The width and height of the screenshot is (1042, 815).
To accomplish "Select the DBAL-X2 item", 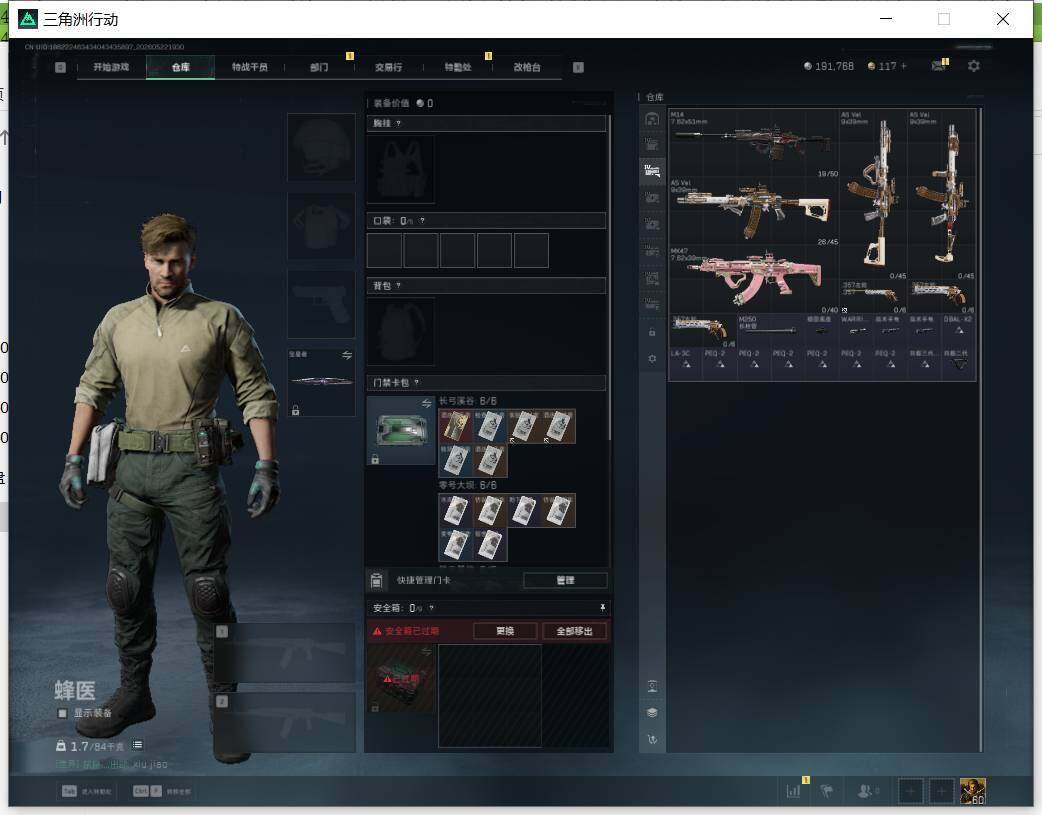I will pos(958,330).
